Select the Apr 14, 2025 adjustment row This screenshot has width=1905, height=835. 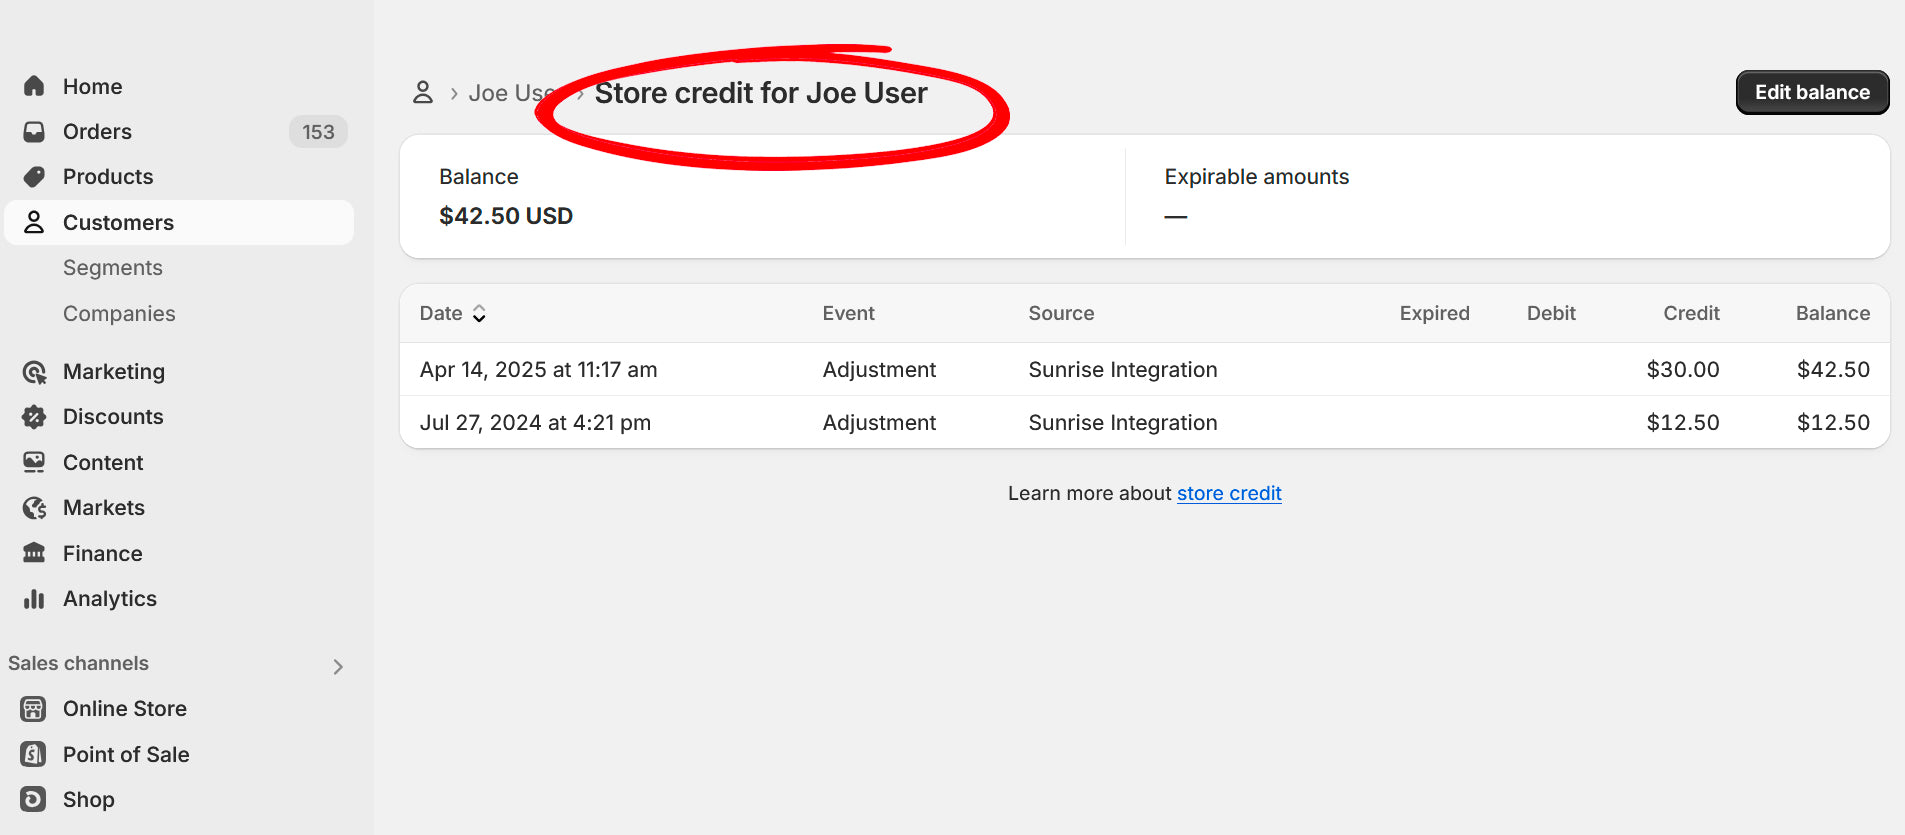pyautogui.click(x=1144, y=370)
